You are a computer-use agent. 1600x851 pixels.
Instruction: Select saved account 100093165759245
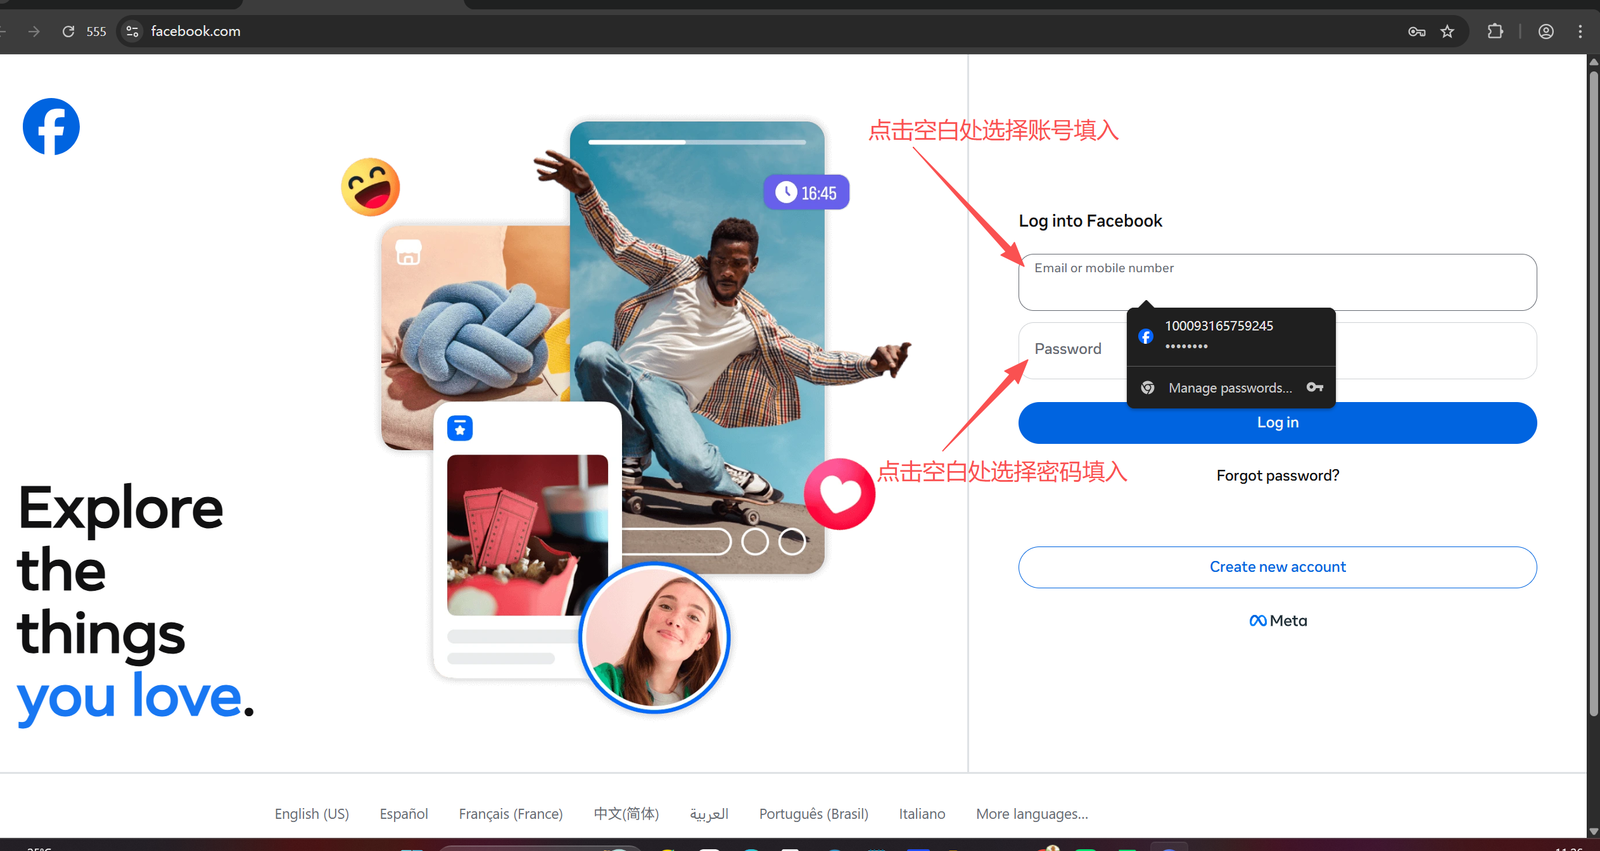[1231, 336]
